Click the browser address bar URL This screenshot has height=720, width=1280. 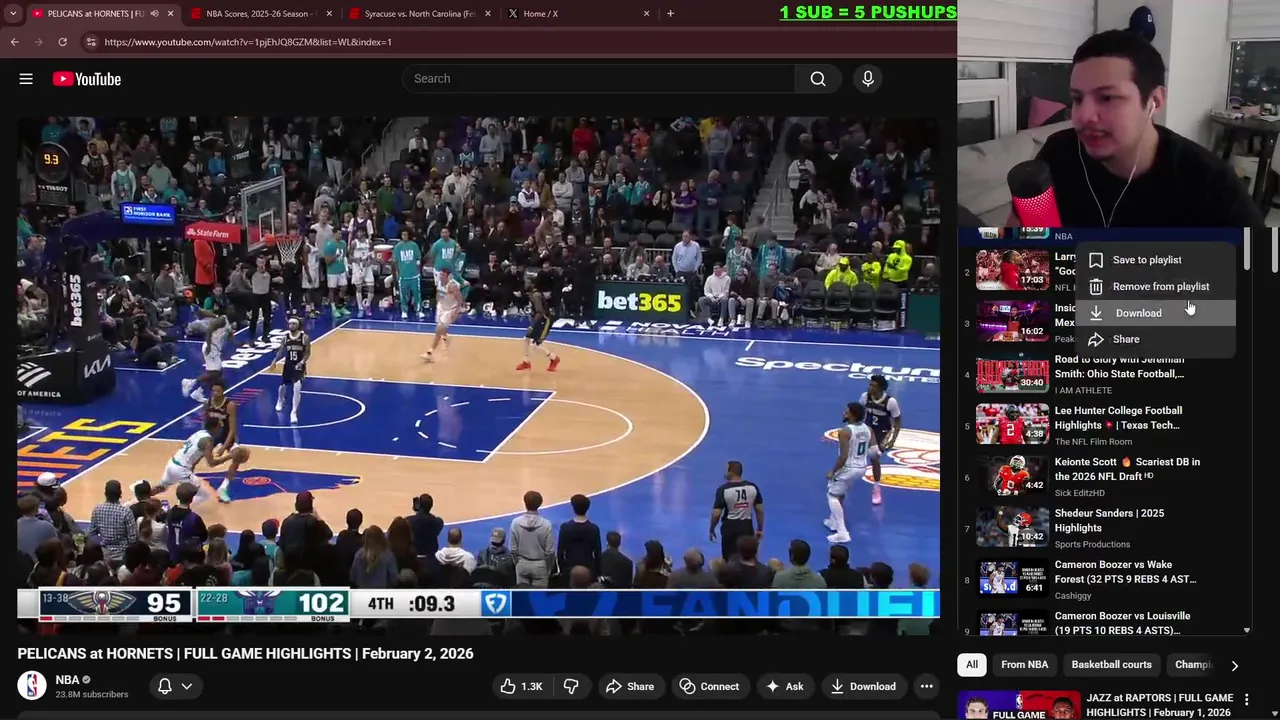248,42
